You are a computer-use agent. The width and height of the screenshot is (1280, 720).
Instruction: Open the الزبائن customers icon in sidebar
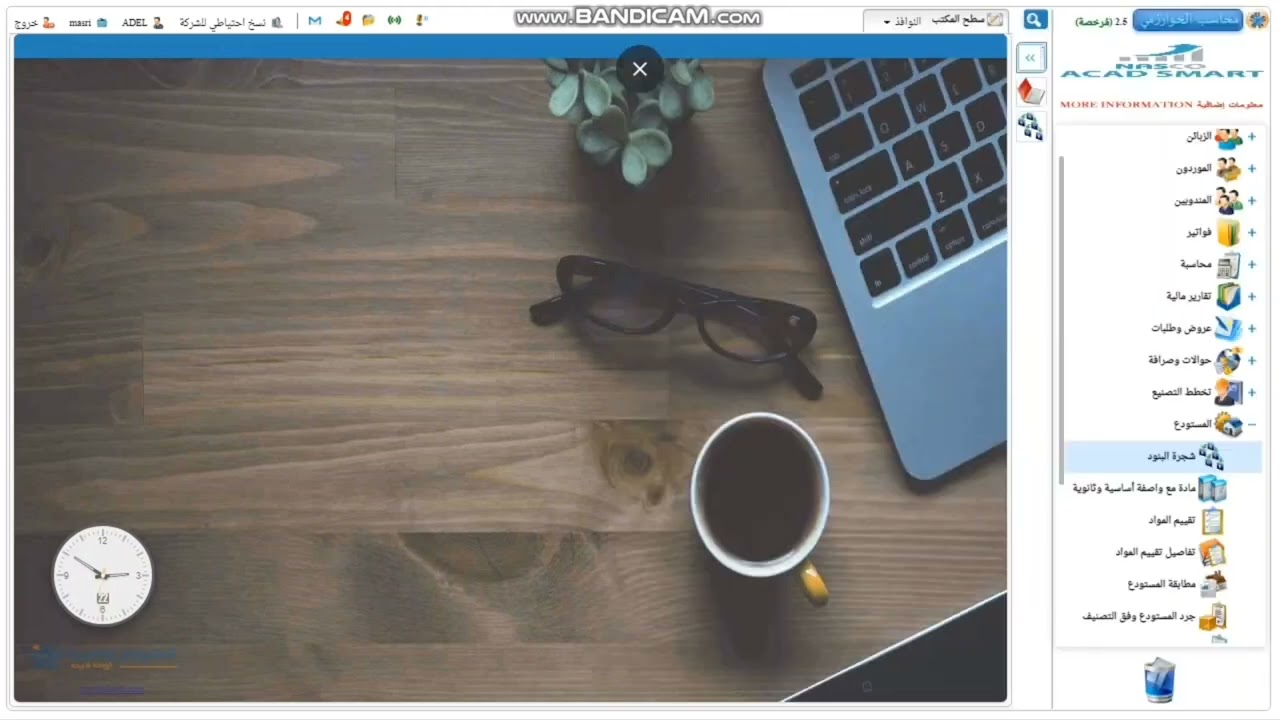click(x=1228, y=137)
